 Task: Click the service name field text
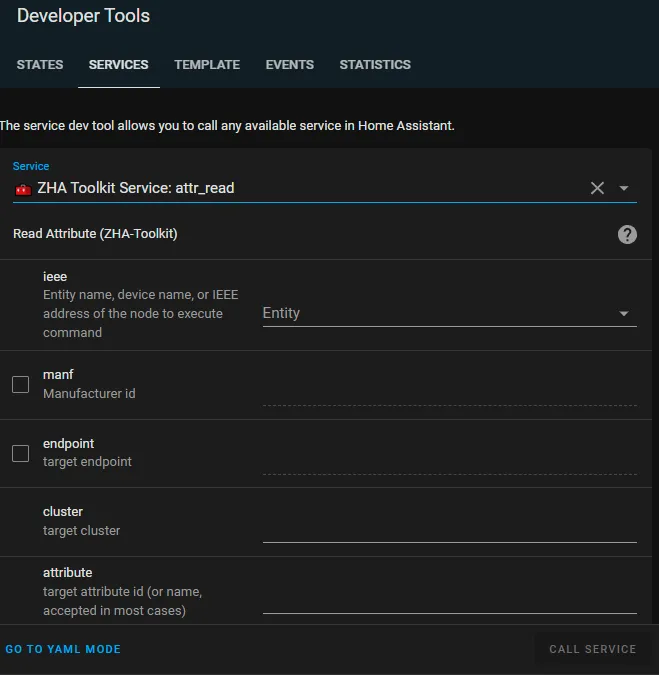point(136,188)
